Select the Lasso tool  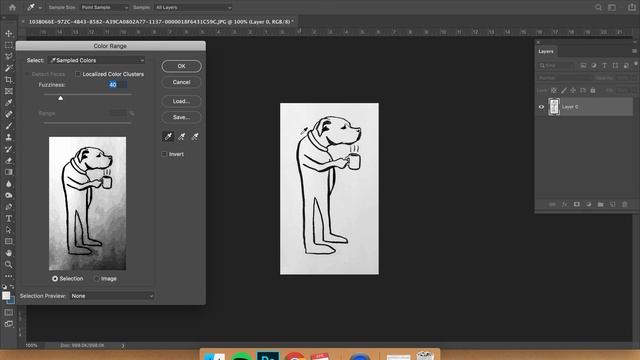[x=9, y=56]
